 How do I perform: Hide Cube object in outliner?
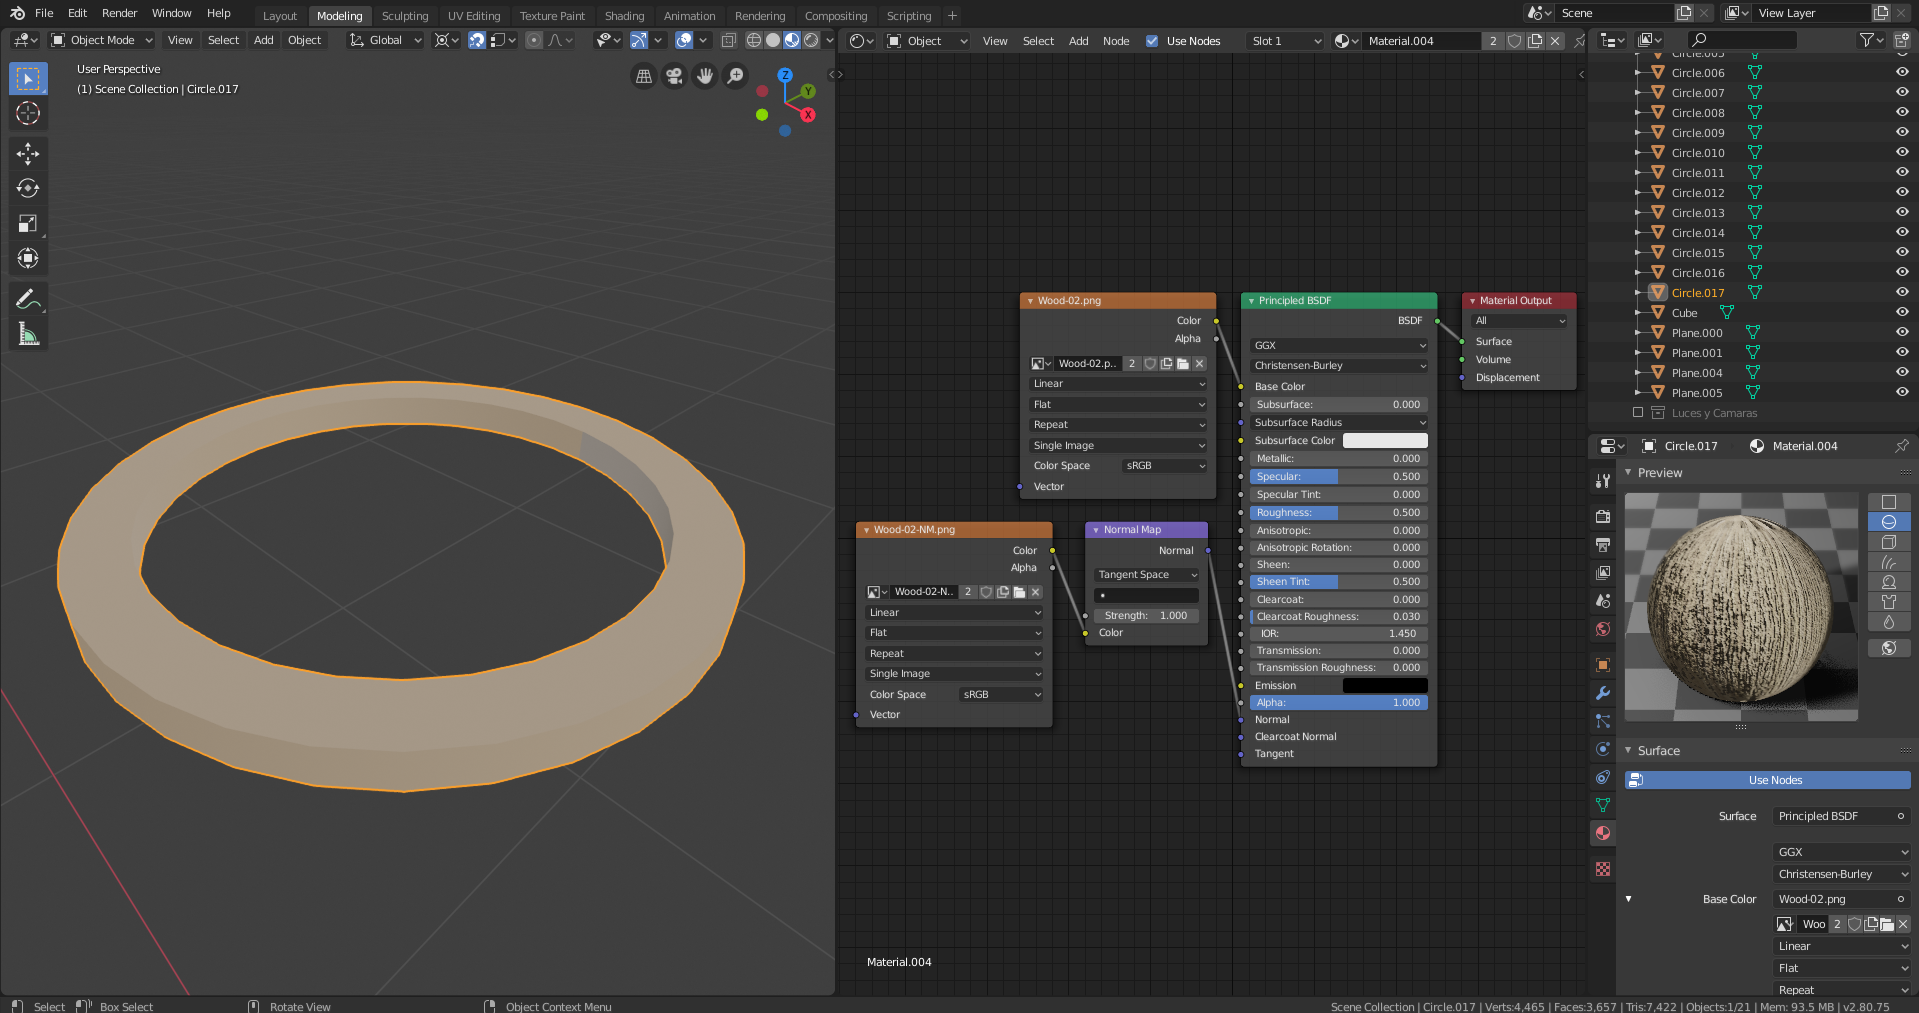tap(1902, 312)
